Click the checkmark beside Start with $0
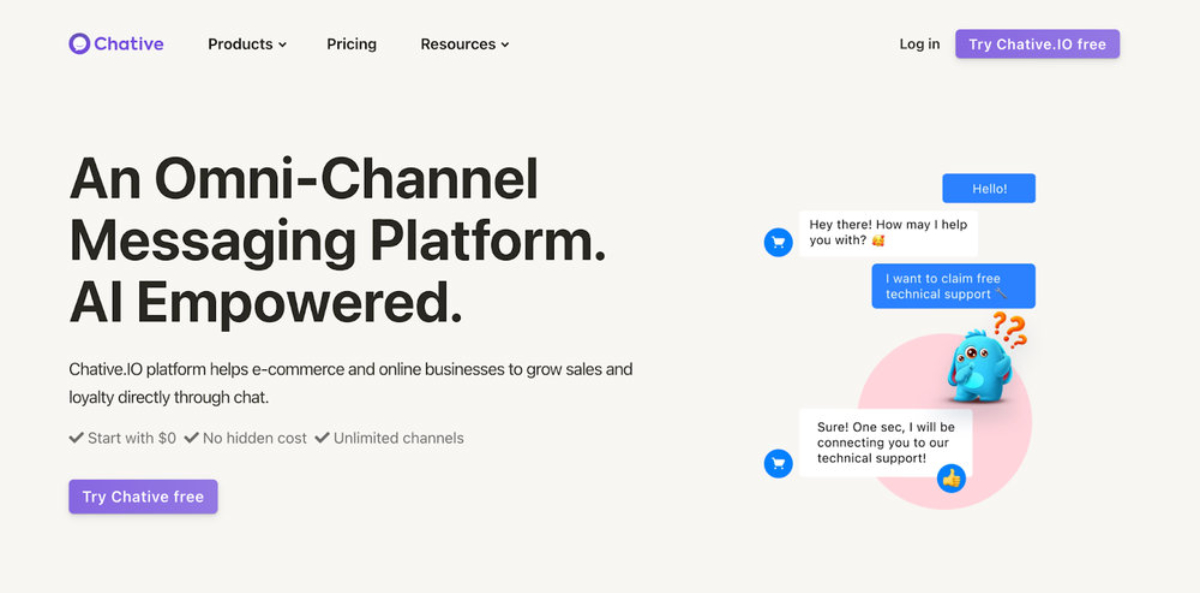 click(x=76, y=437)
